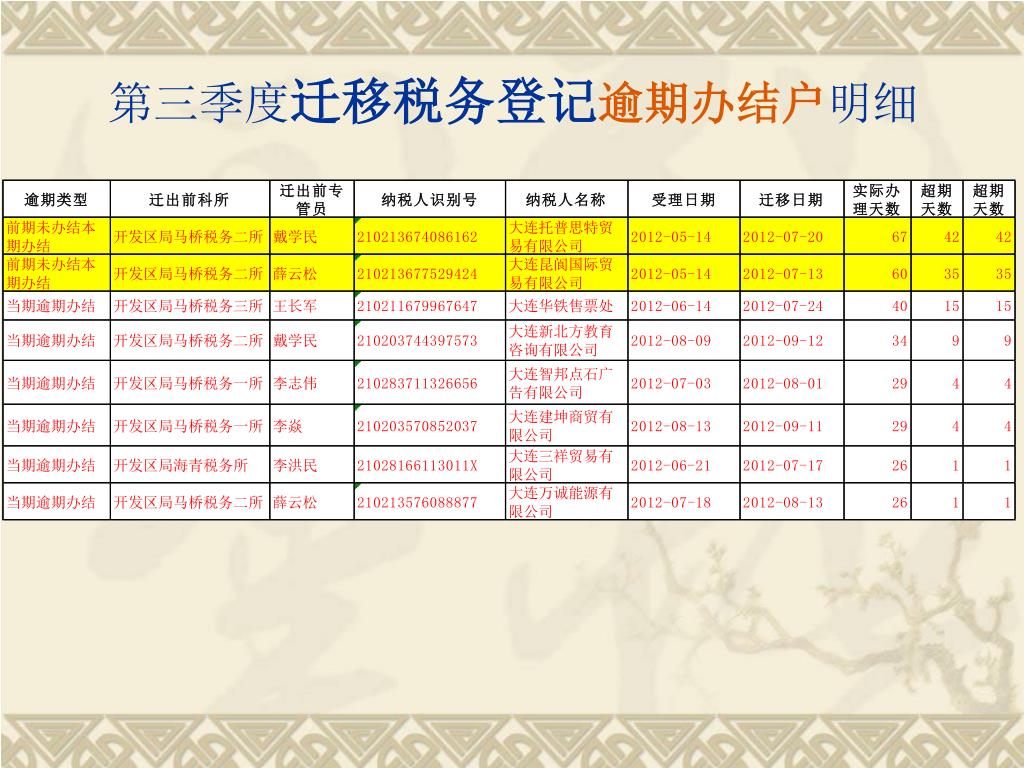Select company 大连新北方教育咨询有限公司
The height and width of the screenshot is (768, 1024).
561,340
